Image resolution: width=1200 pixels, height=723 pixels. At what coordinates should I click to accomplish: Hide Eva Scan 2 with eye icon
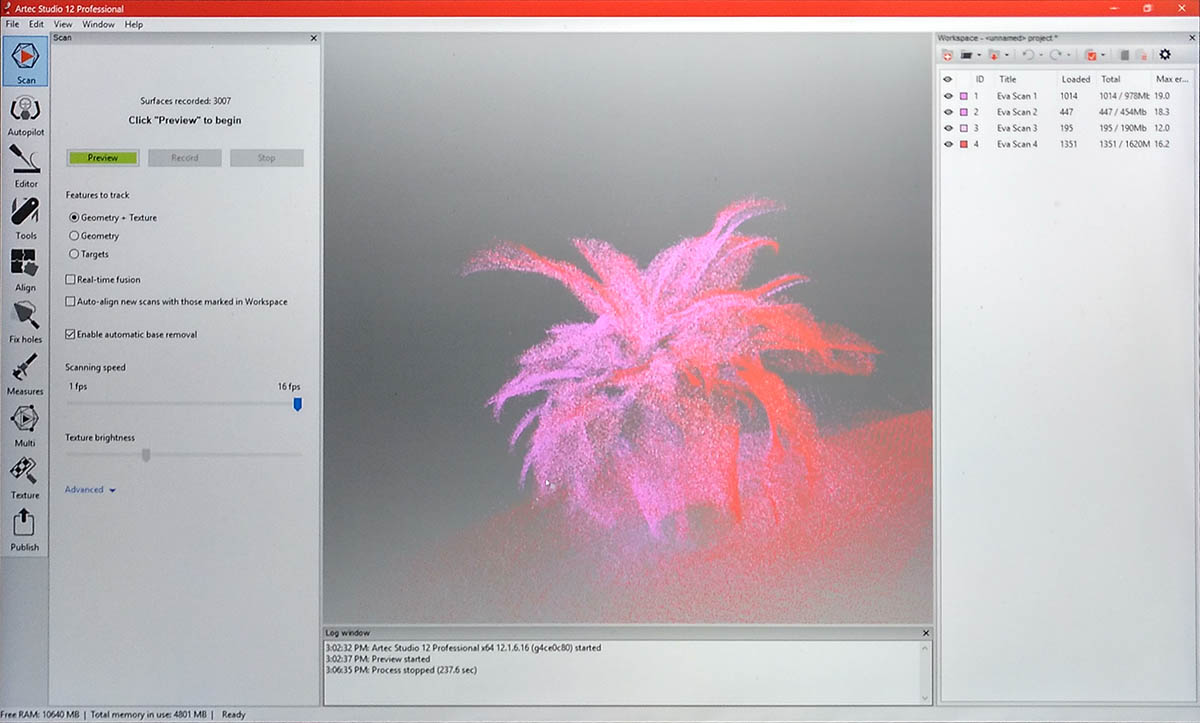[x=947, y=112]
